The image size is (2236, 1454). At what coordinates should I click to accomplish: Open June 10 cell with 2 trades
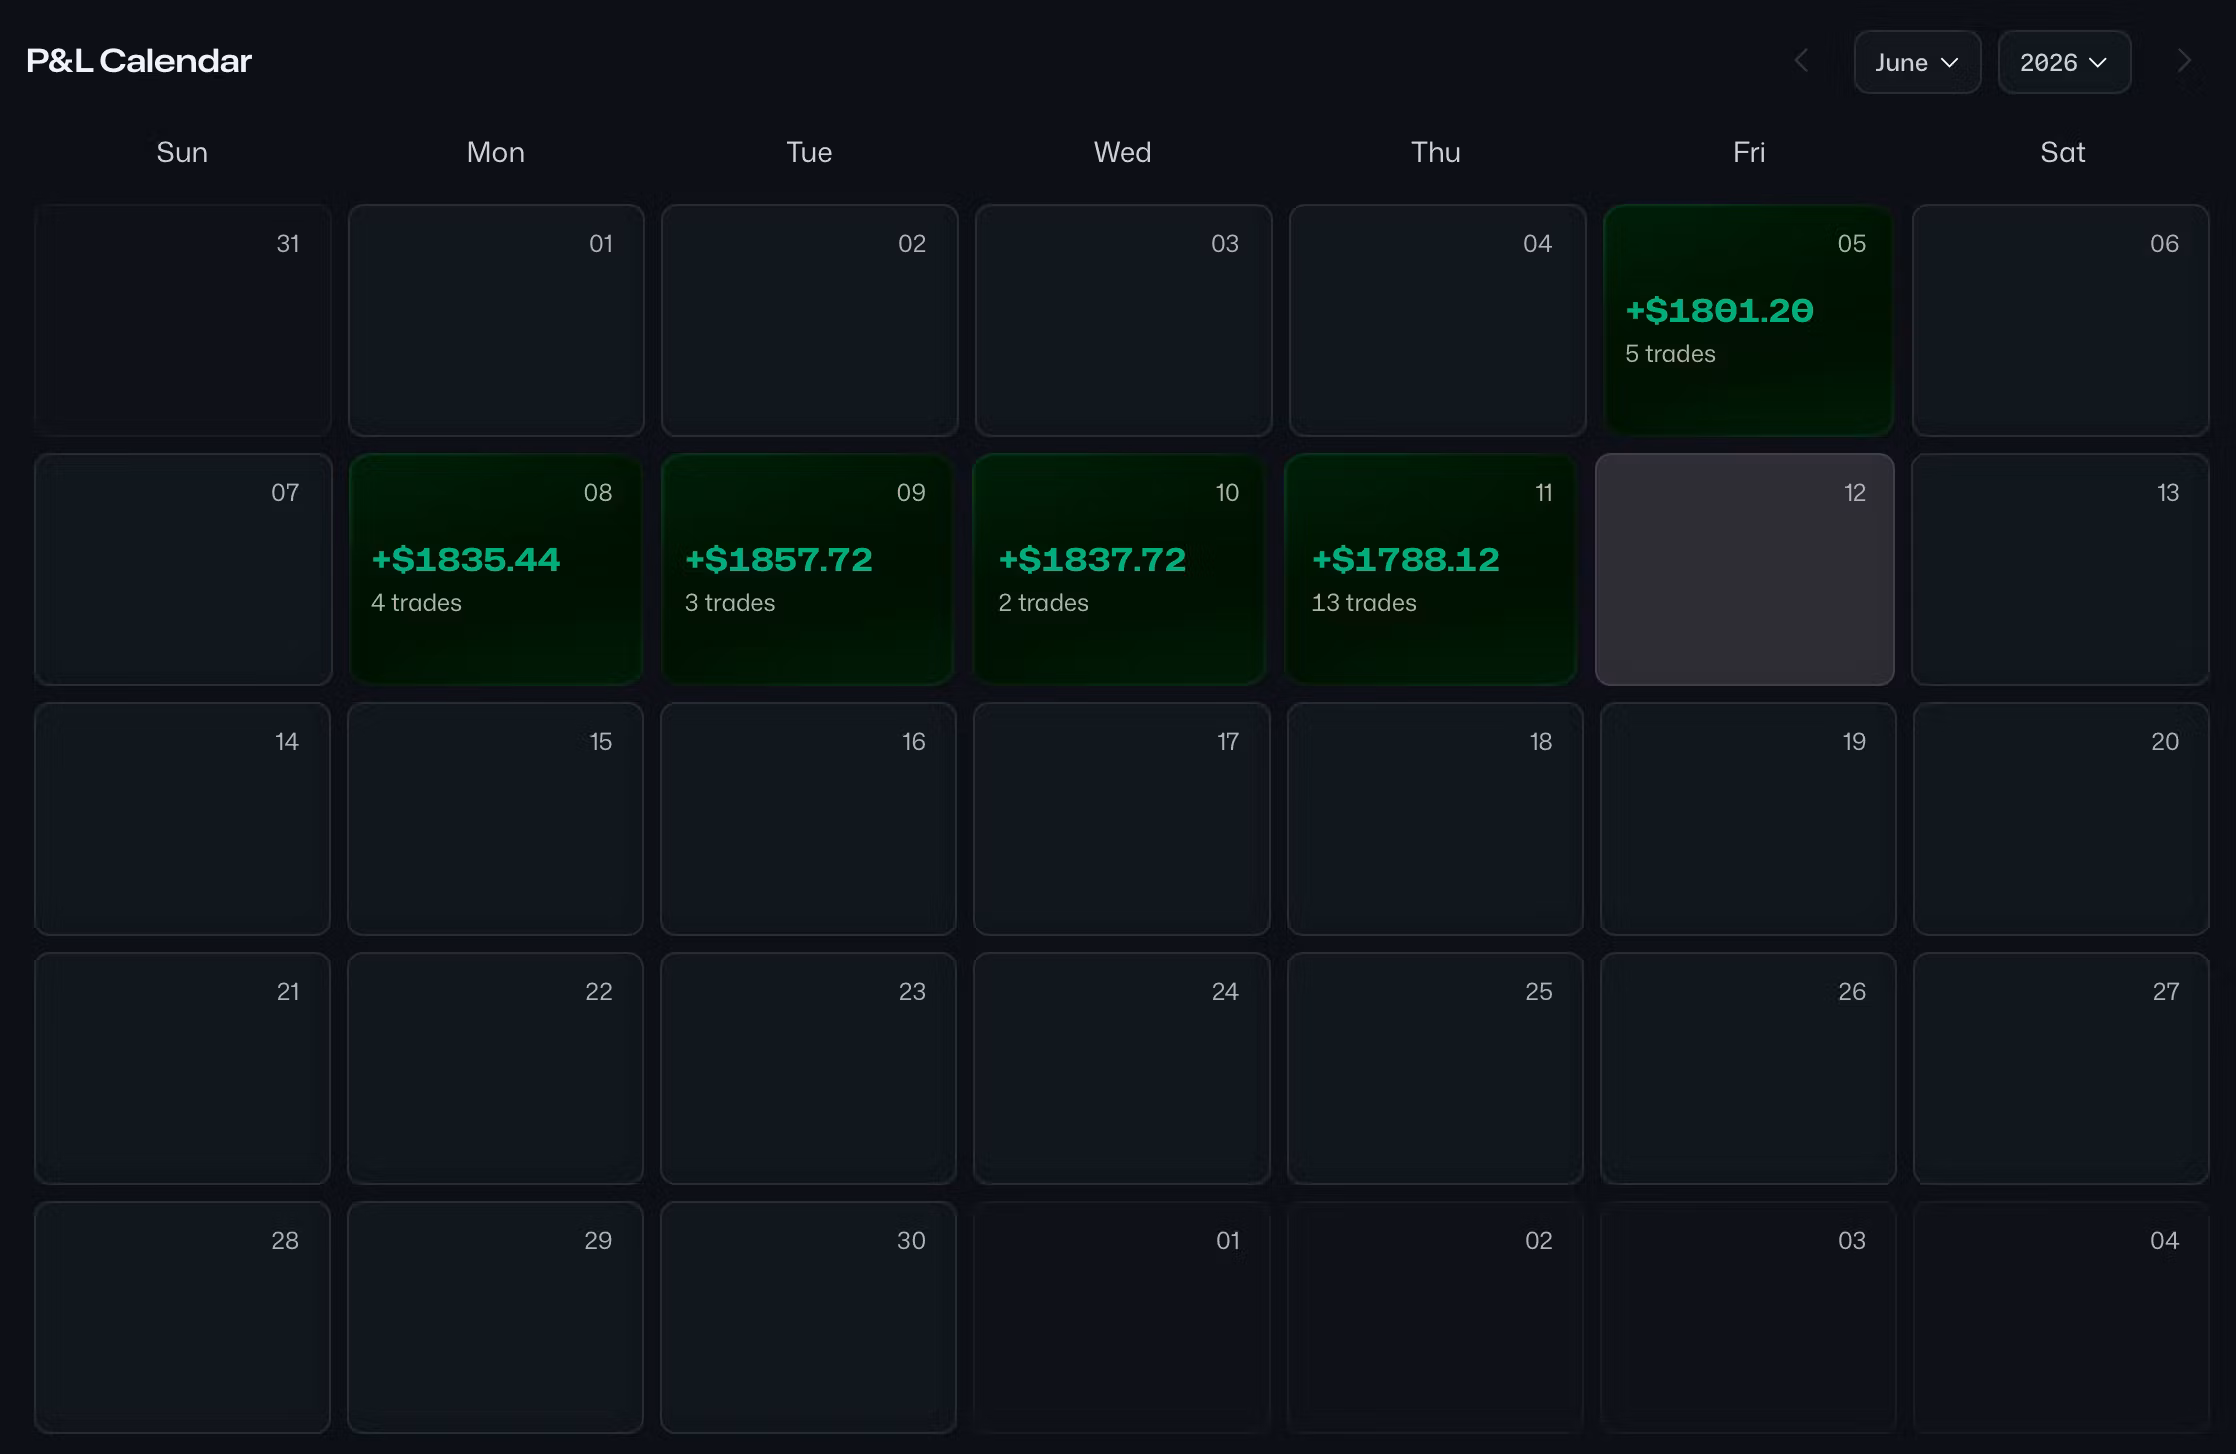[1120, 569]
